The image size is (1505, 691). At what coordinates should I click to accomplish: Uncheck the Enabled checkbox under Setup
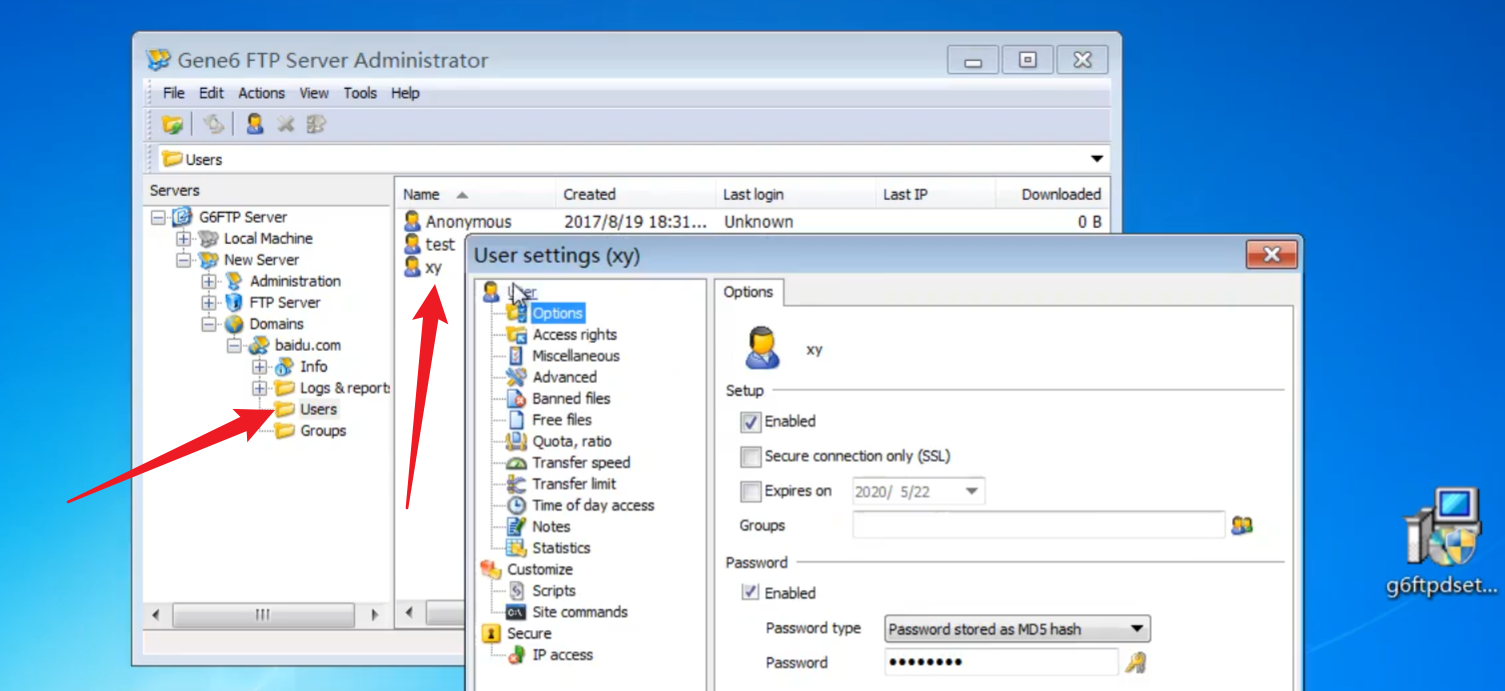pyautogui.click(x=751, y=422)
